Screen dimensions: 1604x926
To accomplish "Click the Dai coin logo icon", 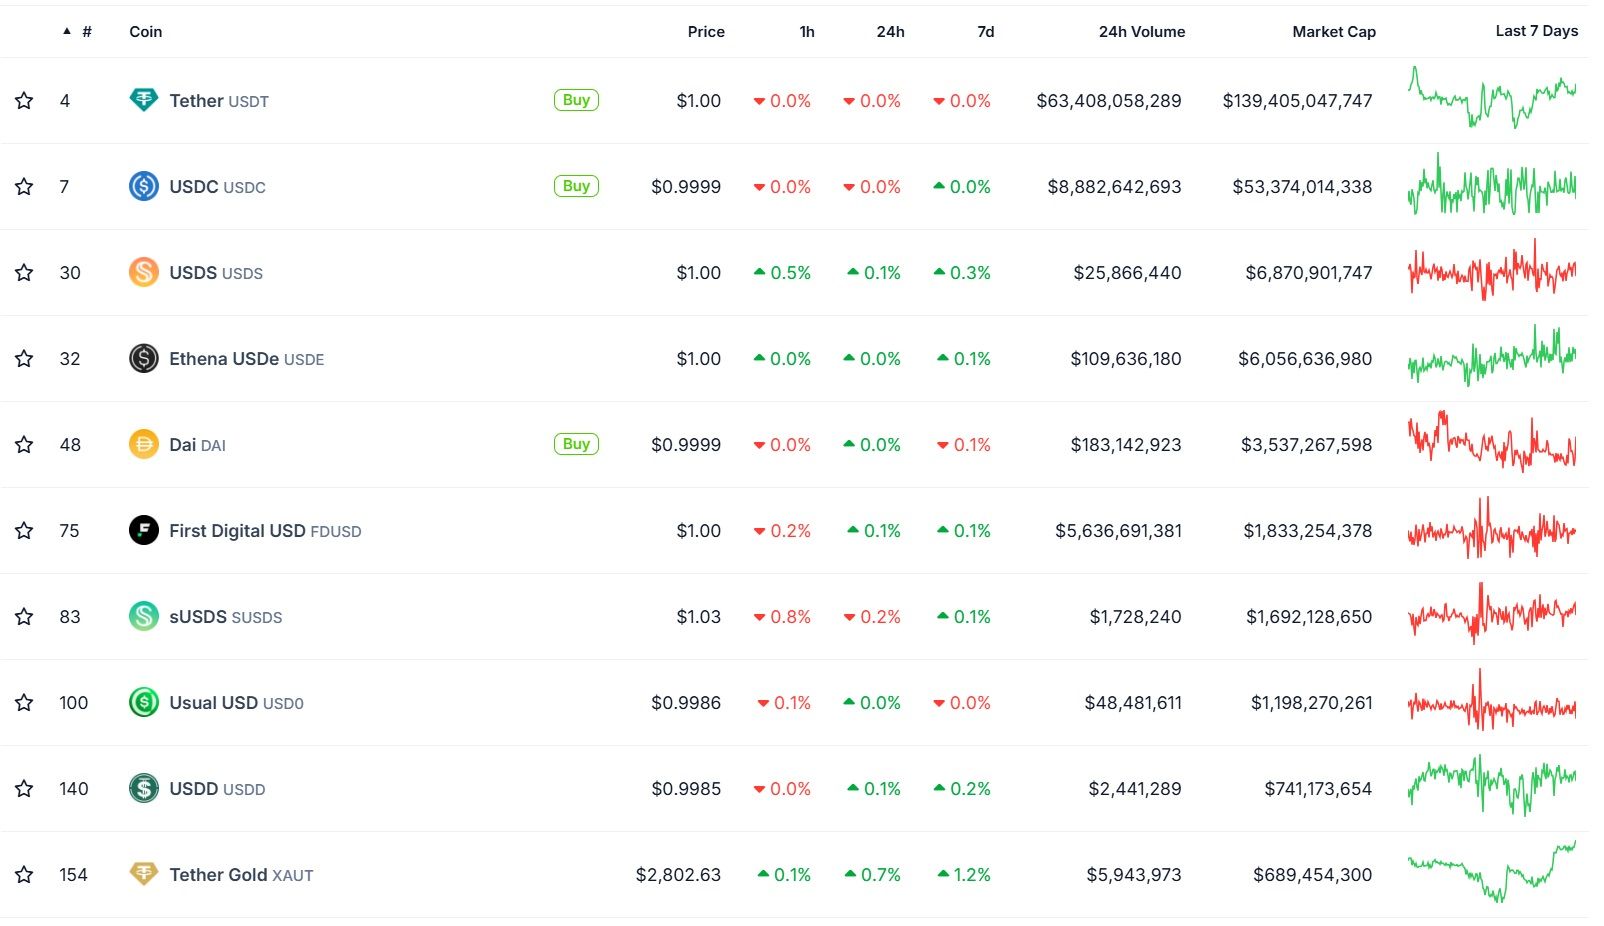I will click(144, 444).
